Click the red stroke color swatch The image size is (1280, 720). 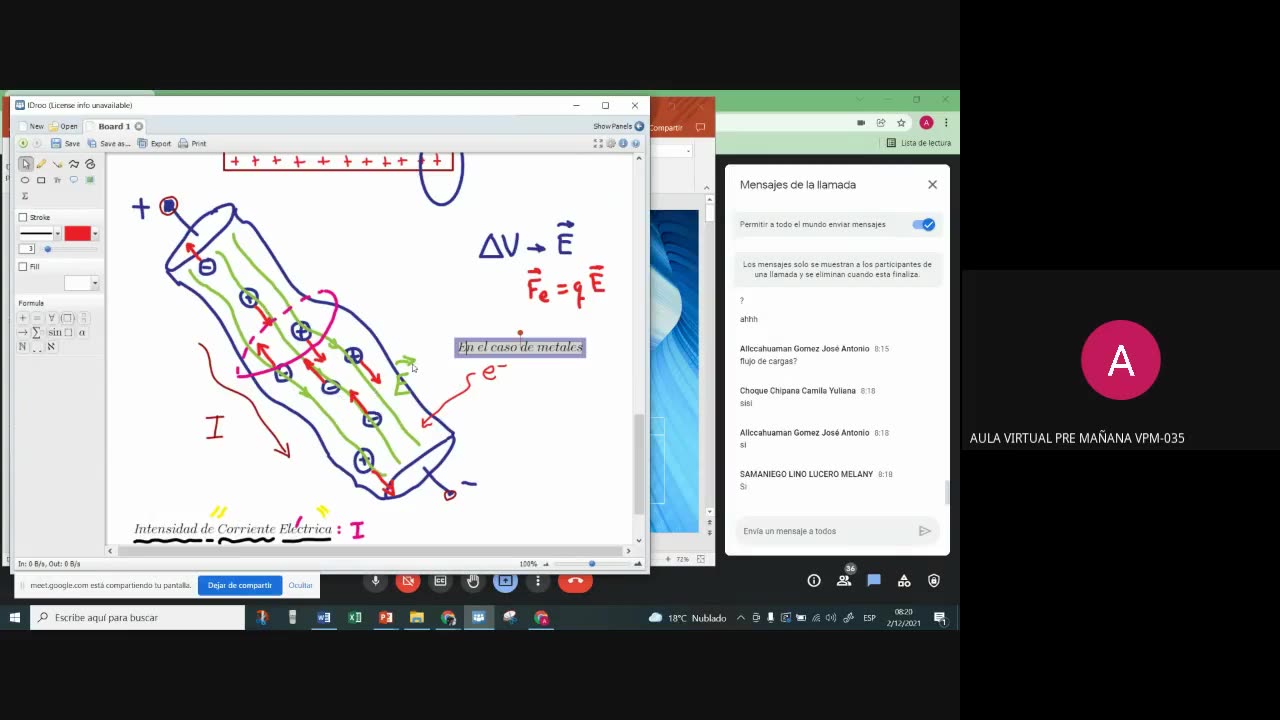click(x=78, y=234)
